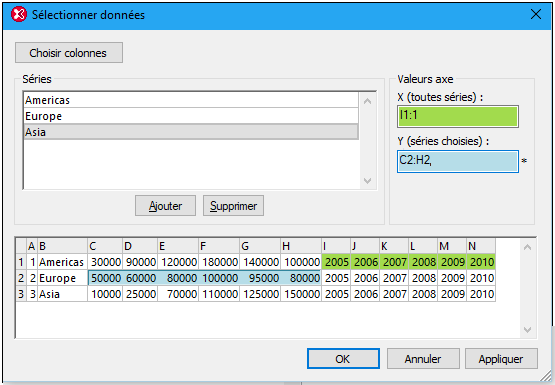
Task: Click the Annuler button
Action: 423,359
